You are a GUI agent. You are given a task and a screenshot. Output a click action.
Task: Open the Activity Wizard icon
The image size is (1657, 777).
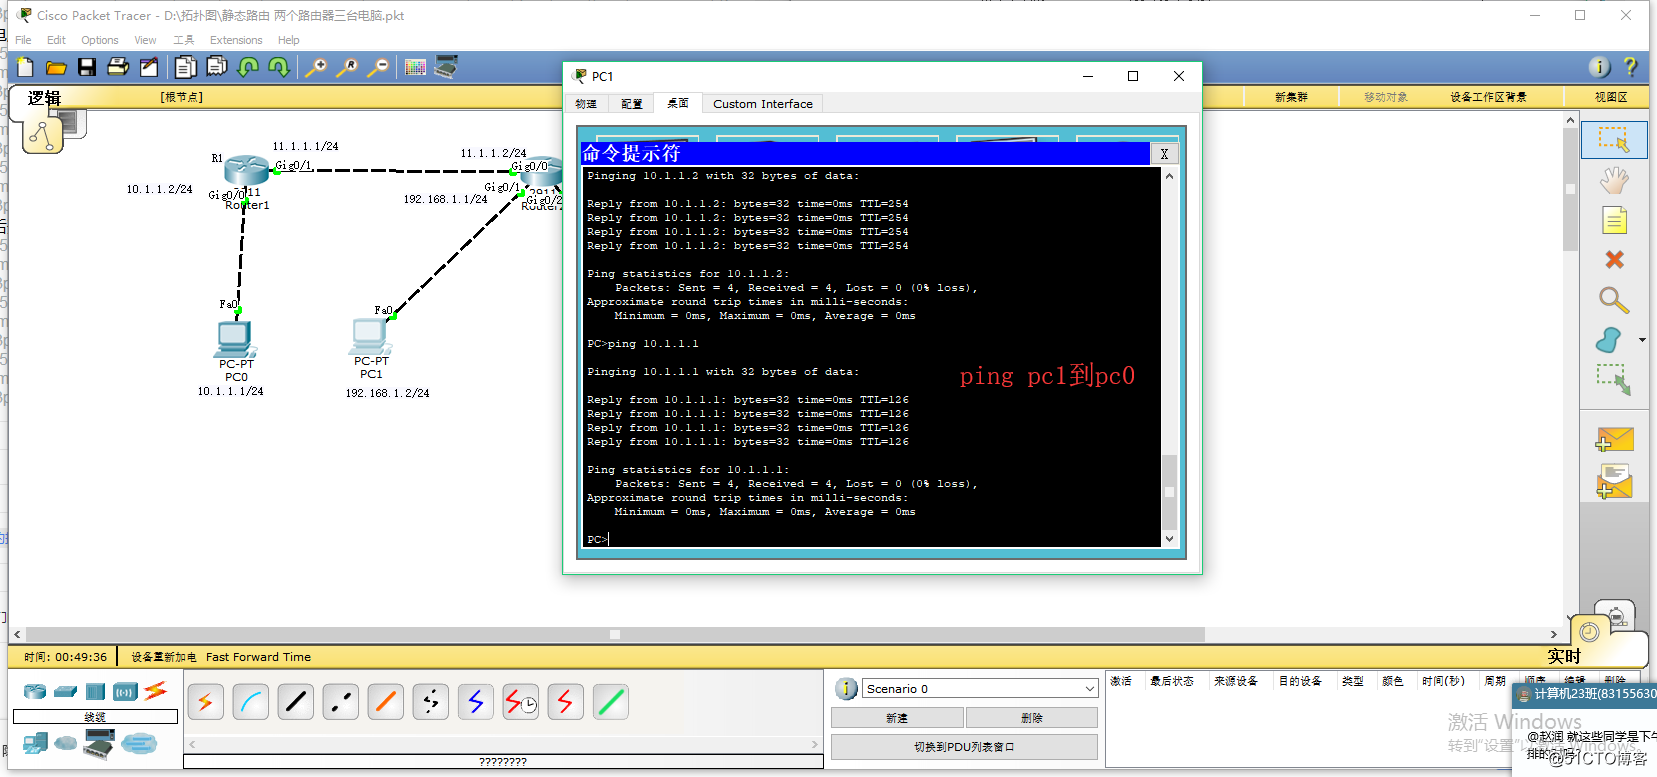click(149, 67)
